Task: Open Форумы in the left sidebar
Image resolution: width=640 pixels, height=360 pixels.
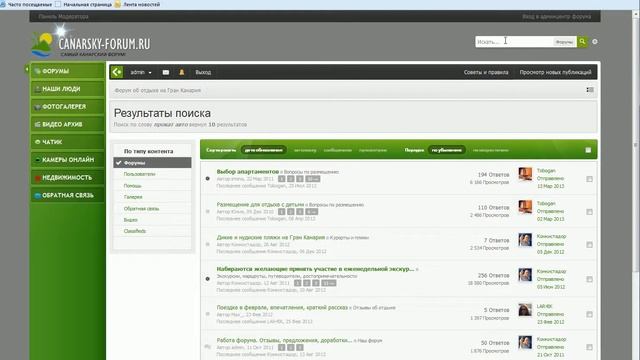Action: [68, 71]
